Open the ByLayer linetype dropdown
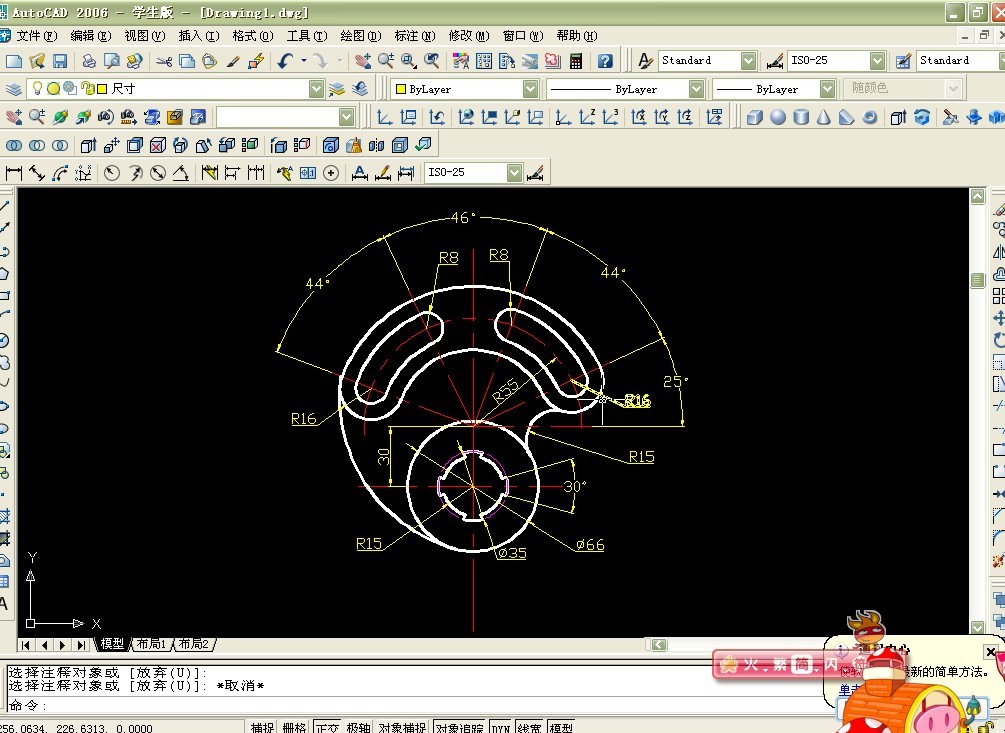Screen dimensions: 1005x733 pos(697,89)
